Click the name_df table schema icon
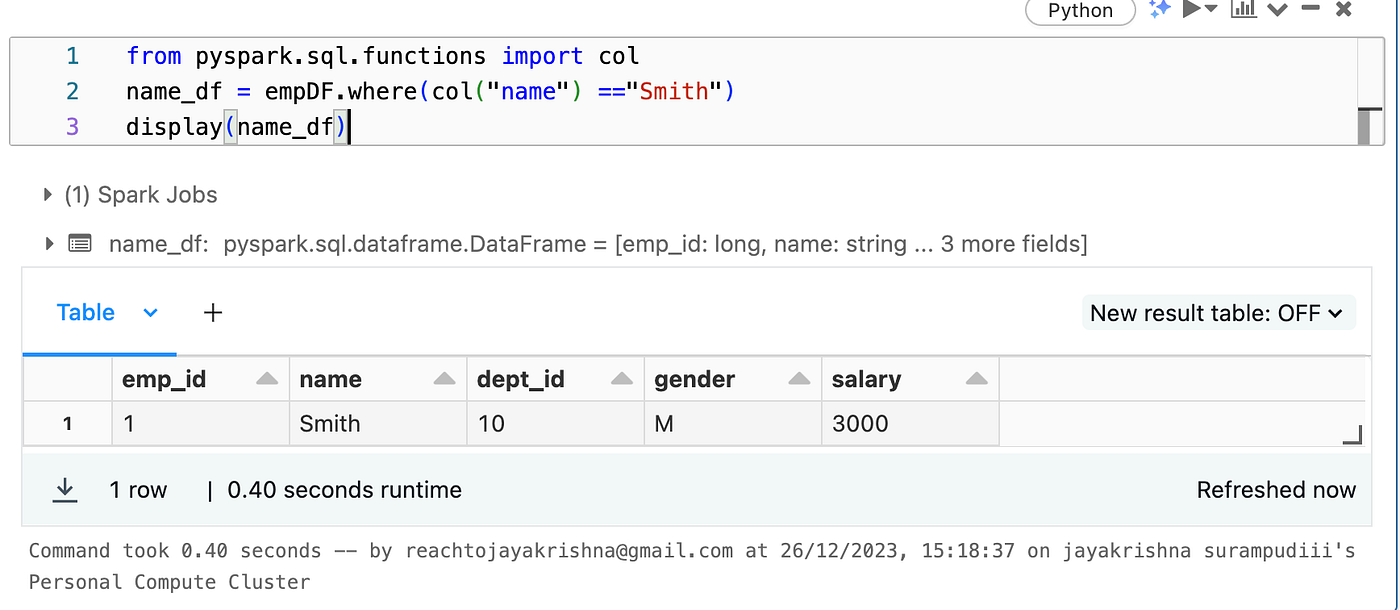The height and width of the screenshot is (610, 1400). click(80, 243)
